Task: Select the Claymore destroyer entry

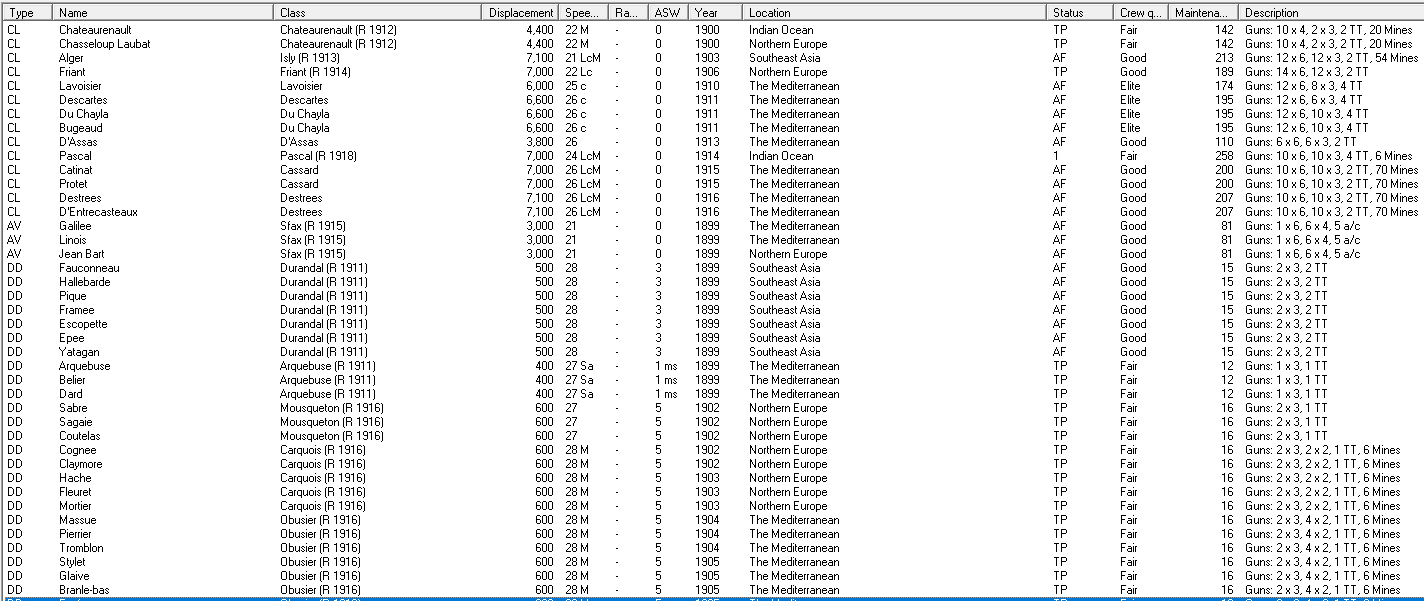Action: tap(80, 464)
